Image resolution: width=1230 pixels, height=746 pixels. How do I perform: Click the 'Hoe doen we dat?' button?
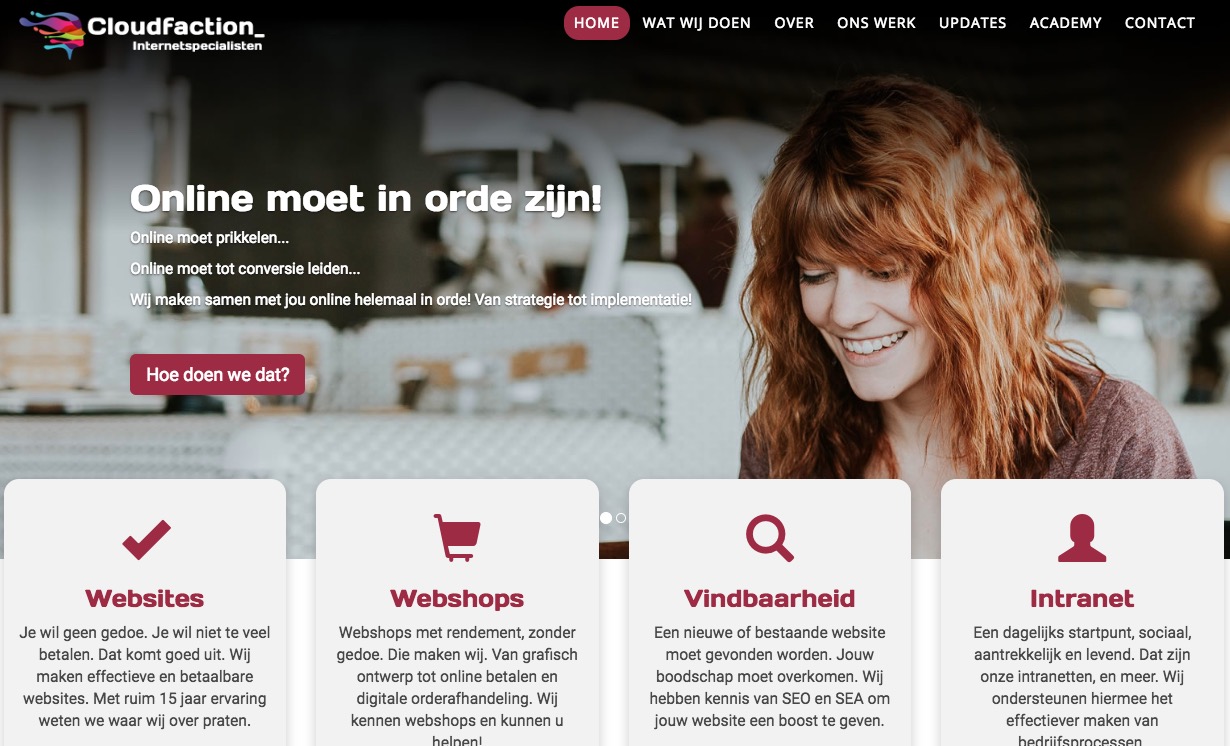217,375
